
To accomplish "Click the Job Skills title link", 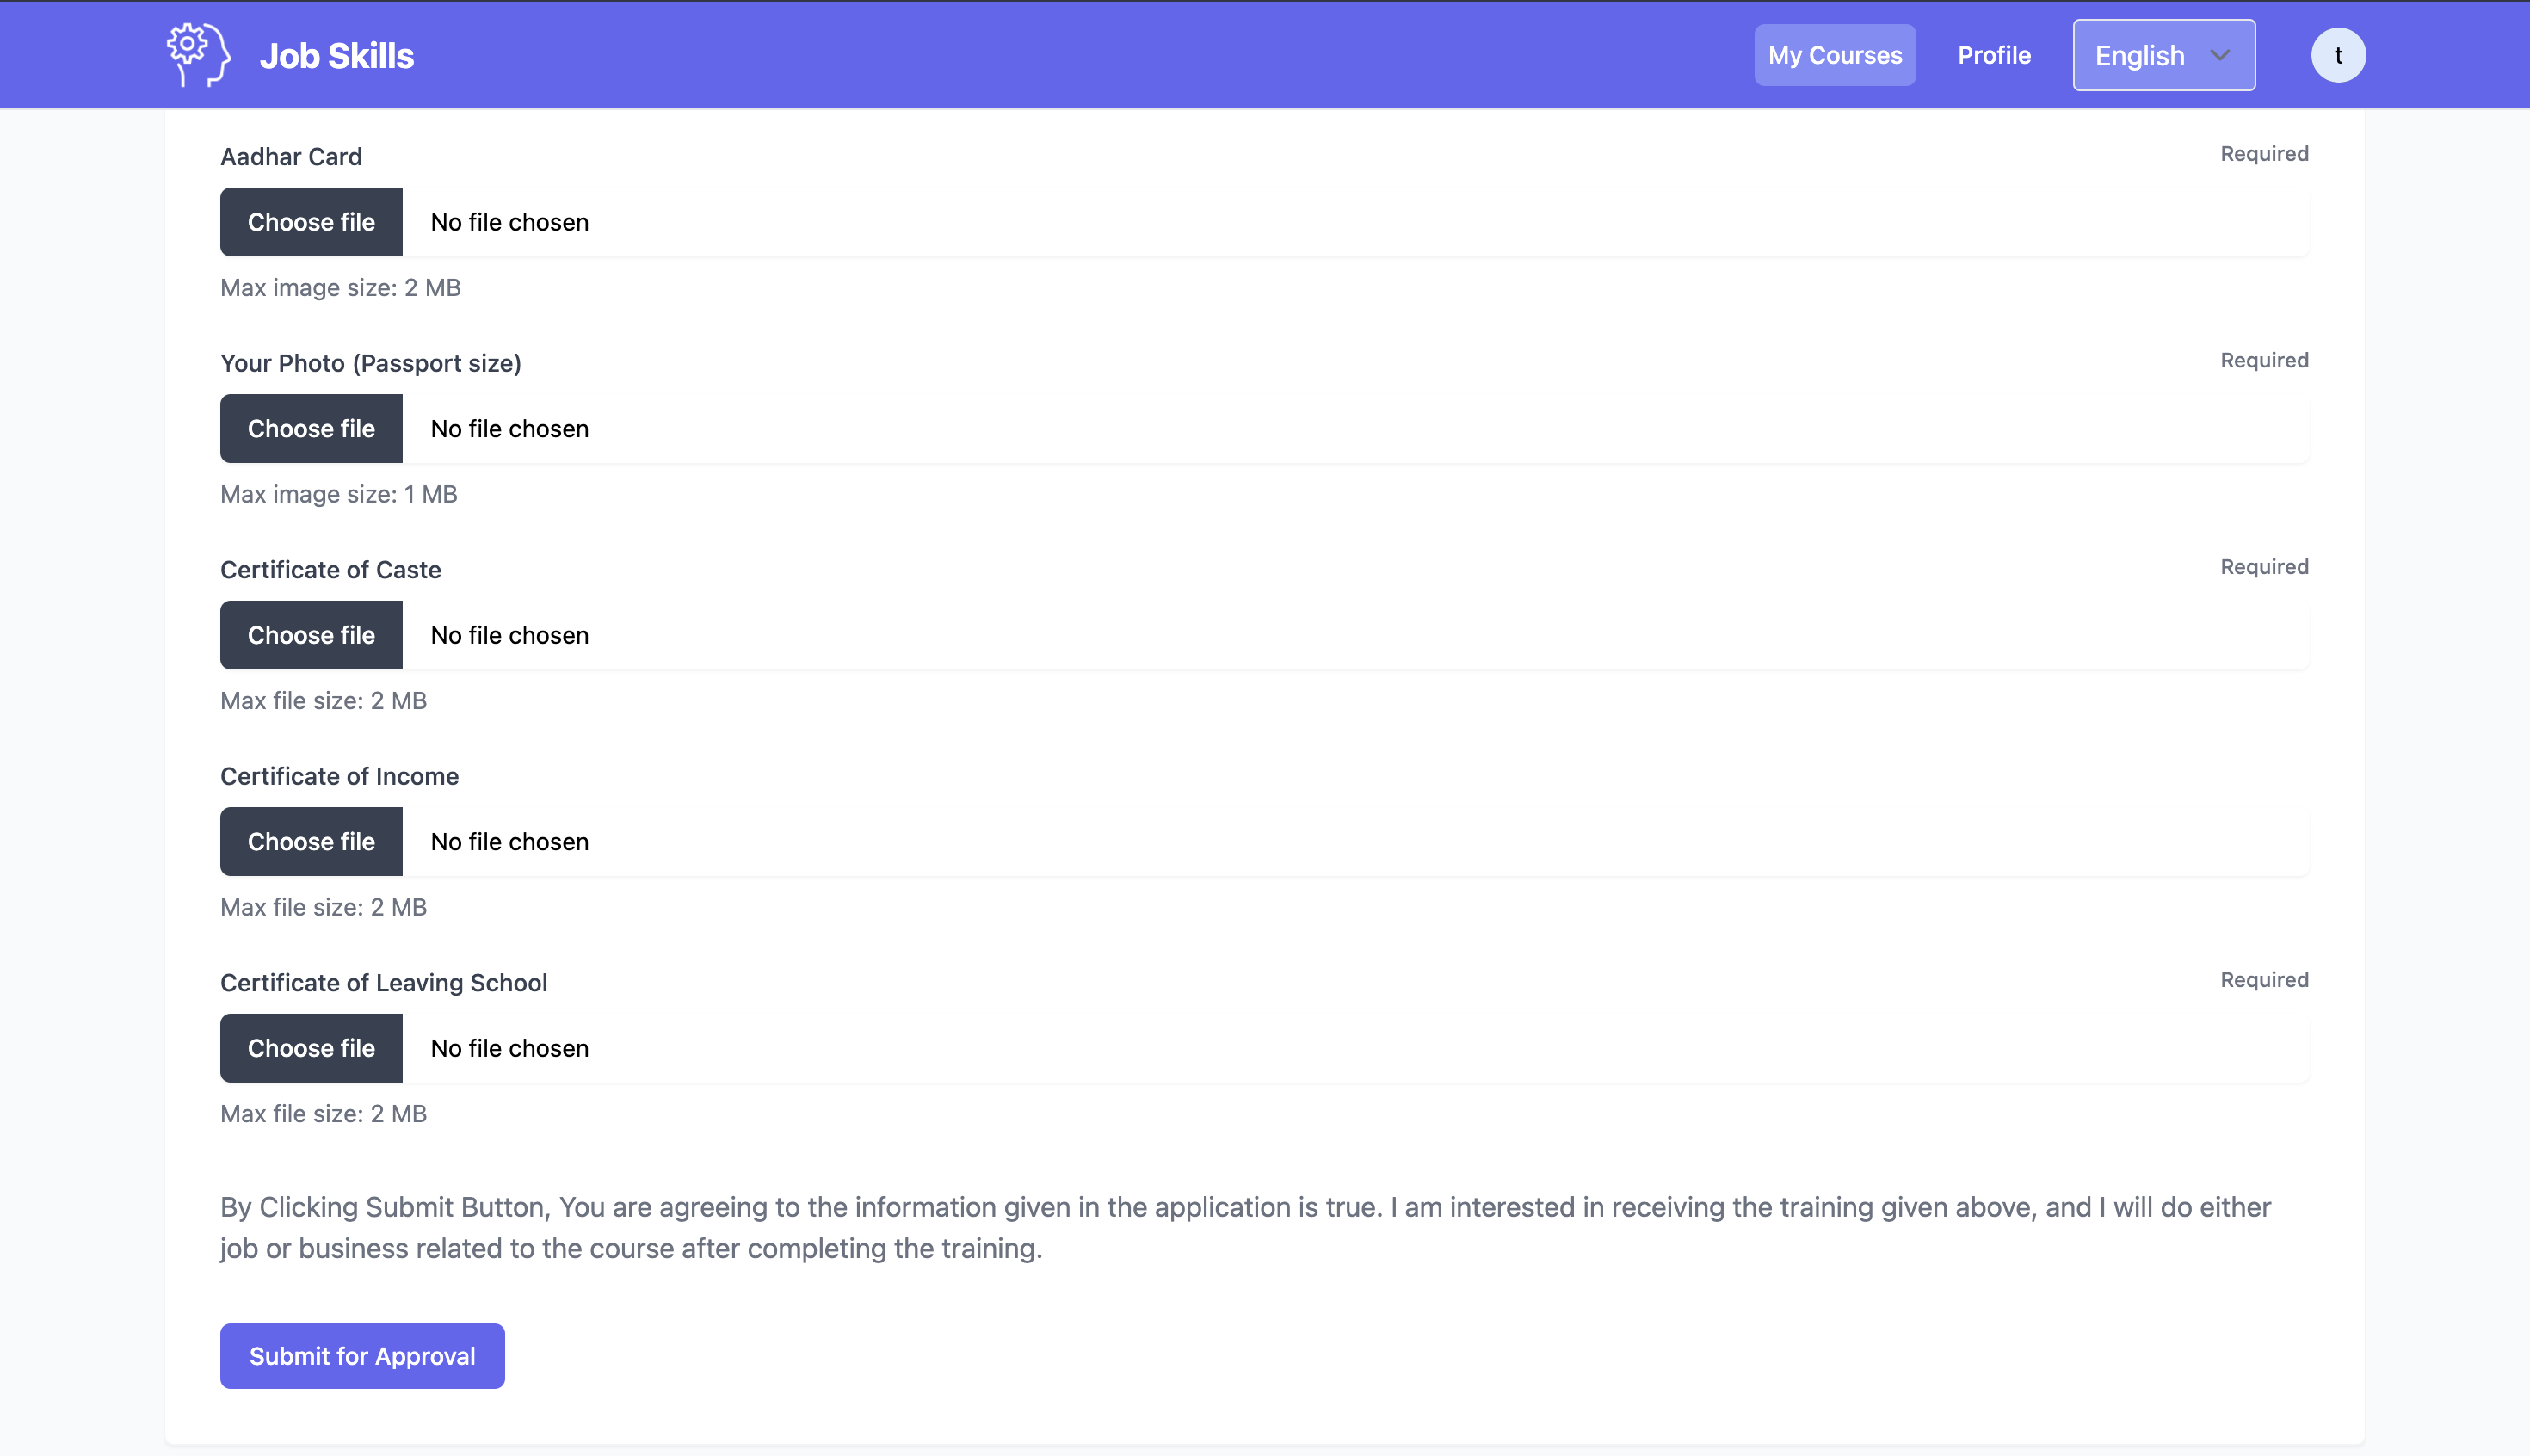I will [x=336, y=56].
